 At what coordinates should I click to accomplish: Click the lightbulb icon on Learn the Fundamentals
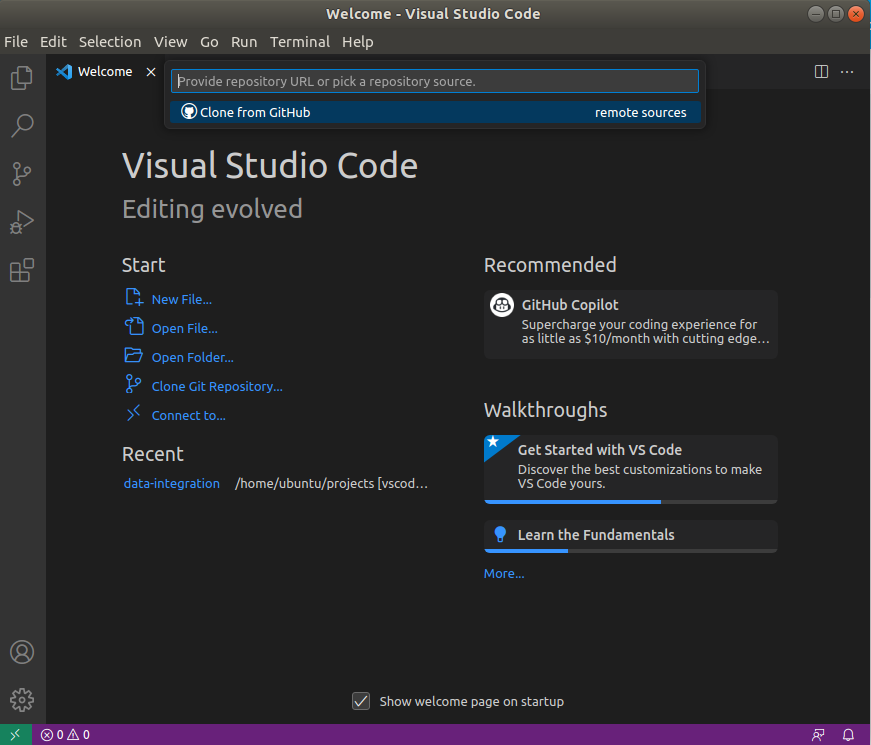click(500, 534)
